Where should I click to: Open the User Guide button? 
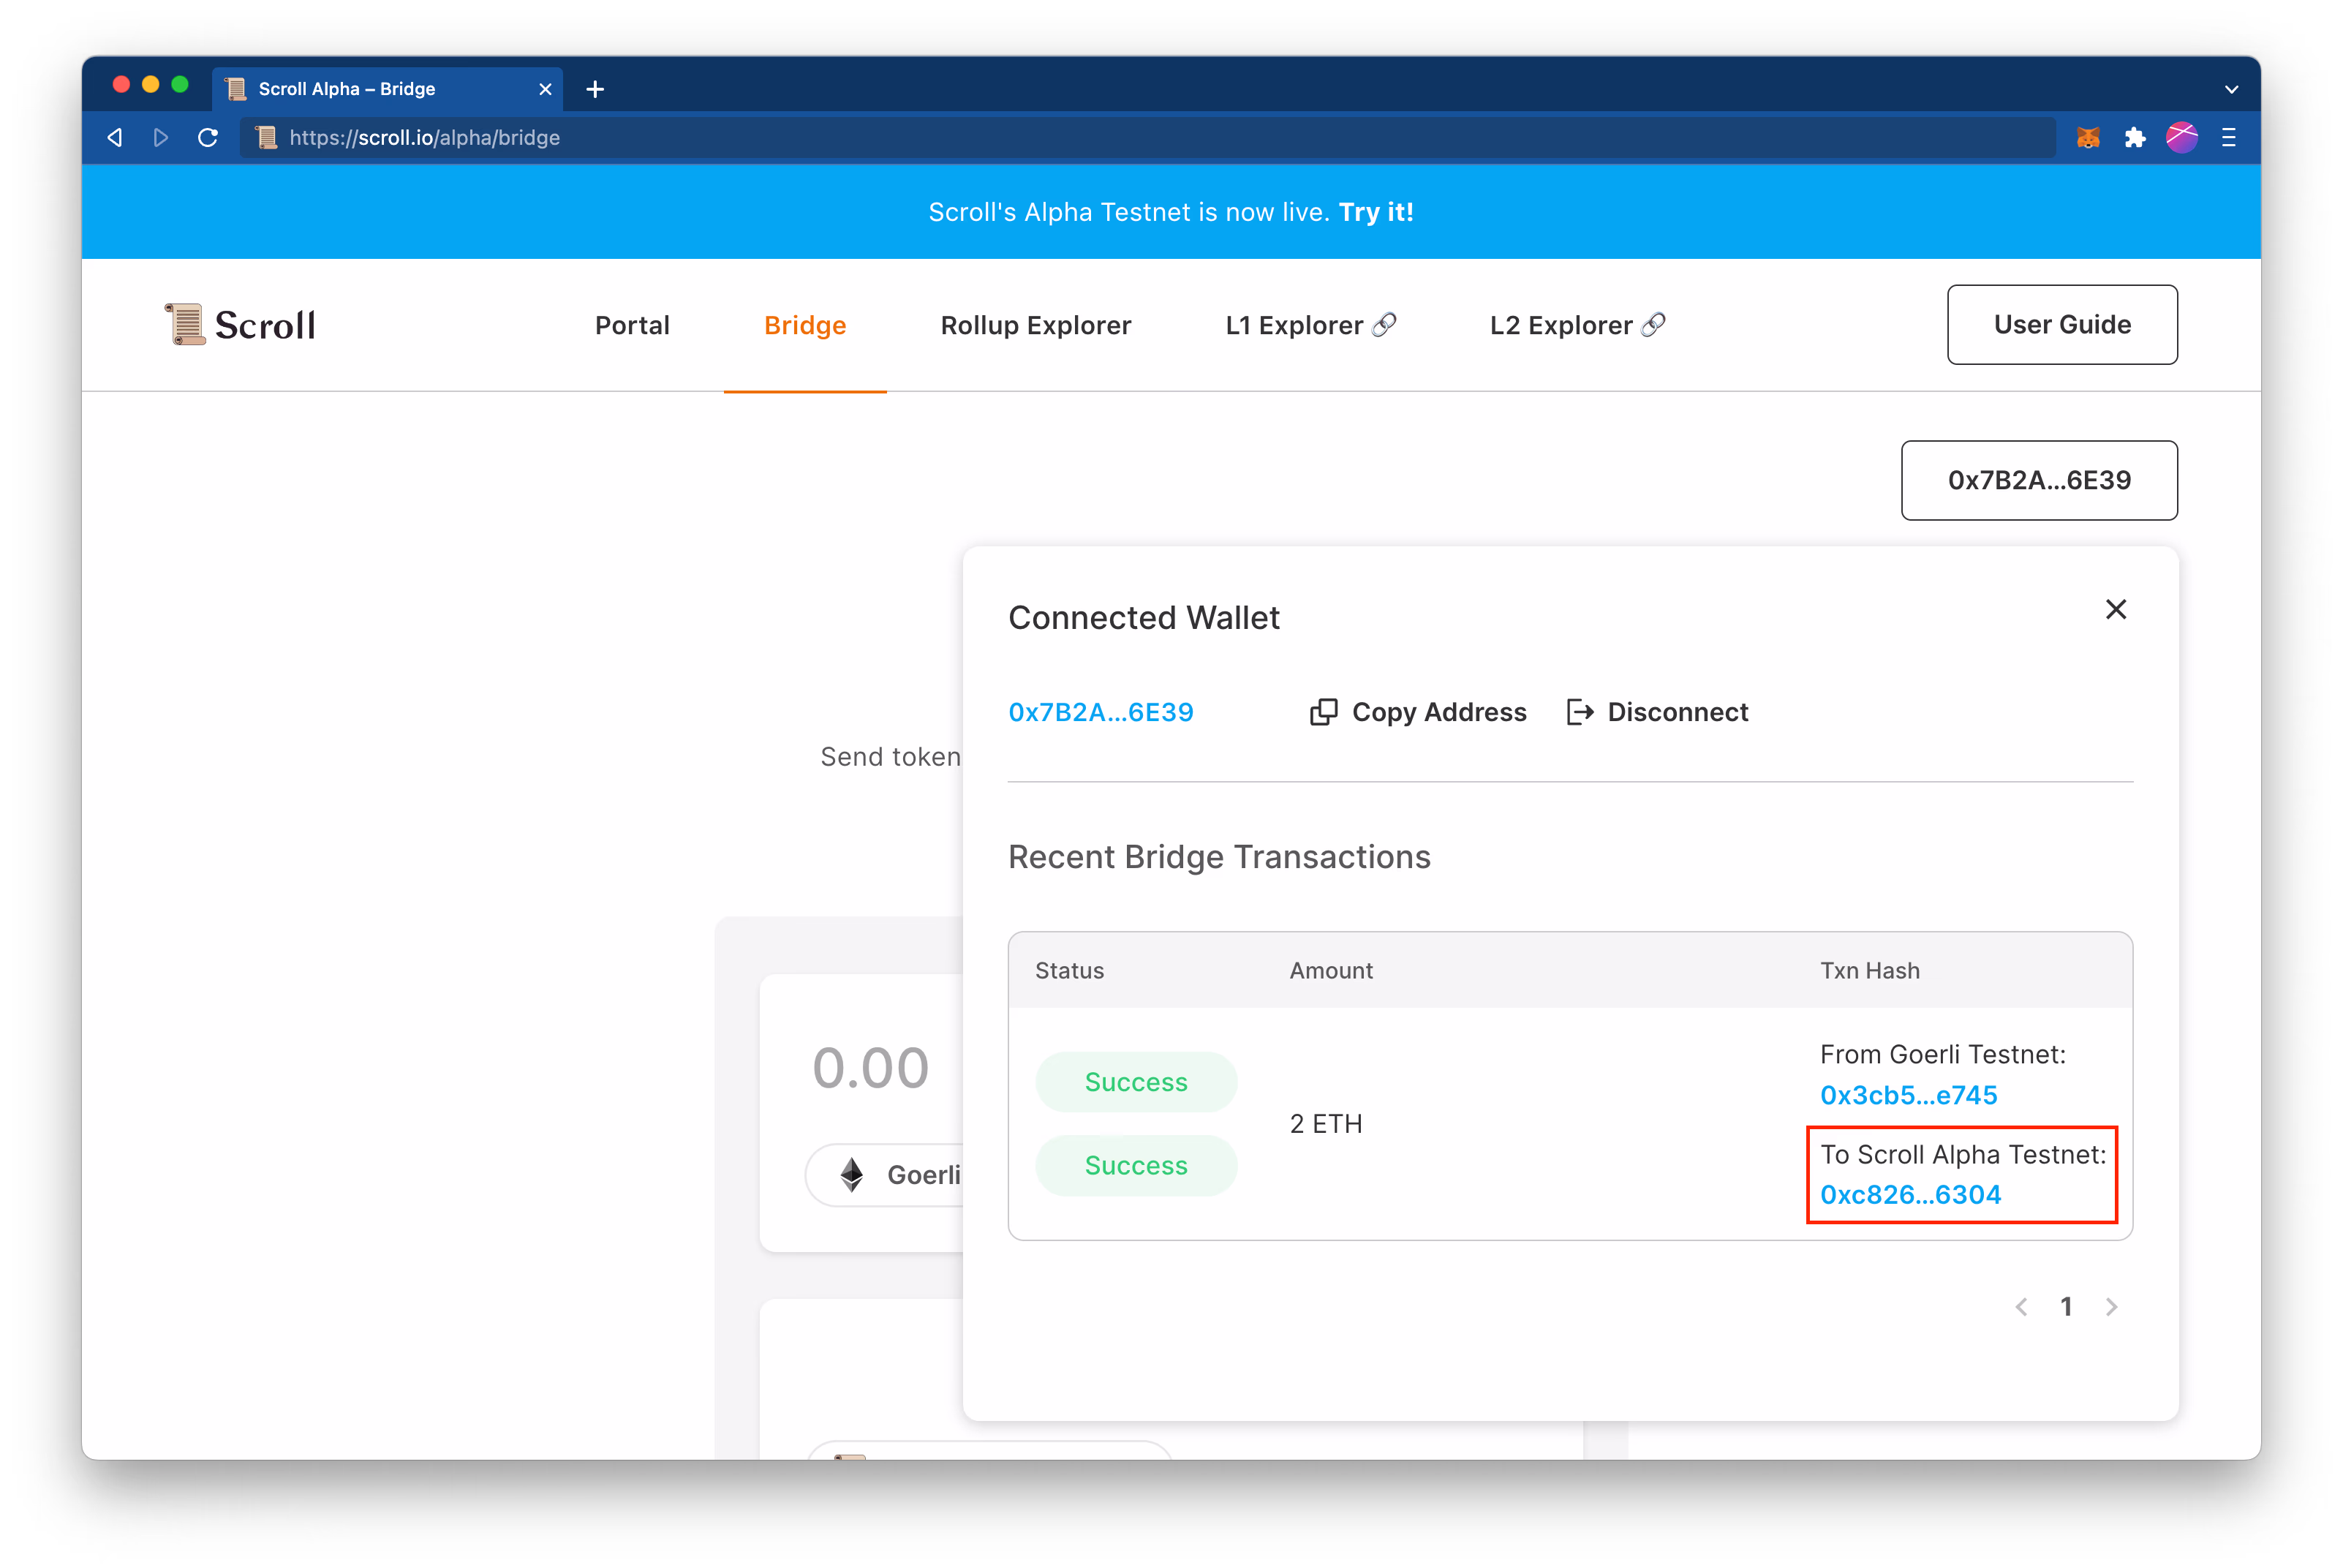point(2061,325)
